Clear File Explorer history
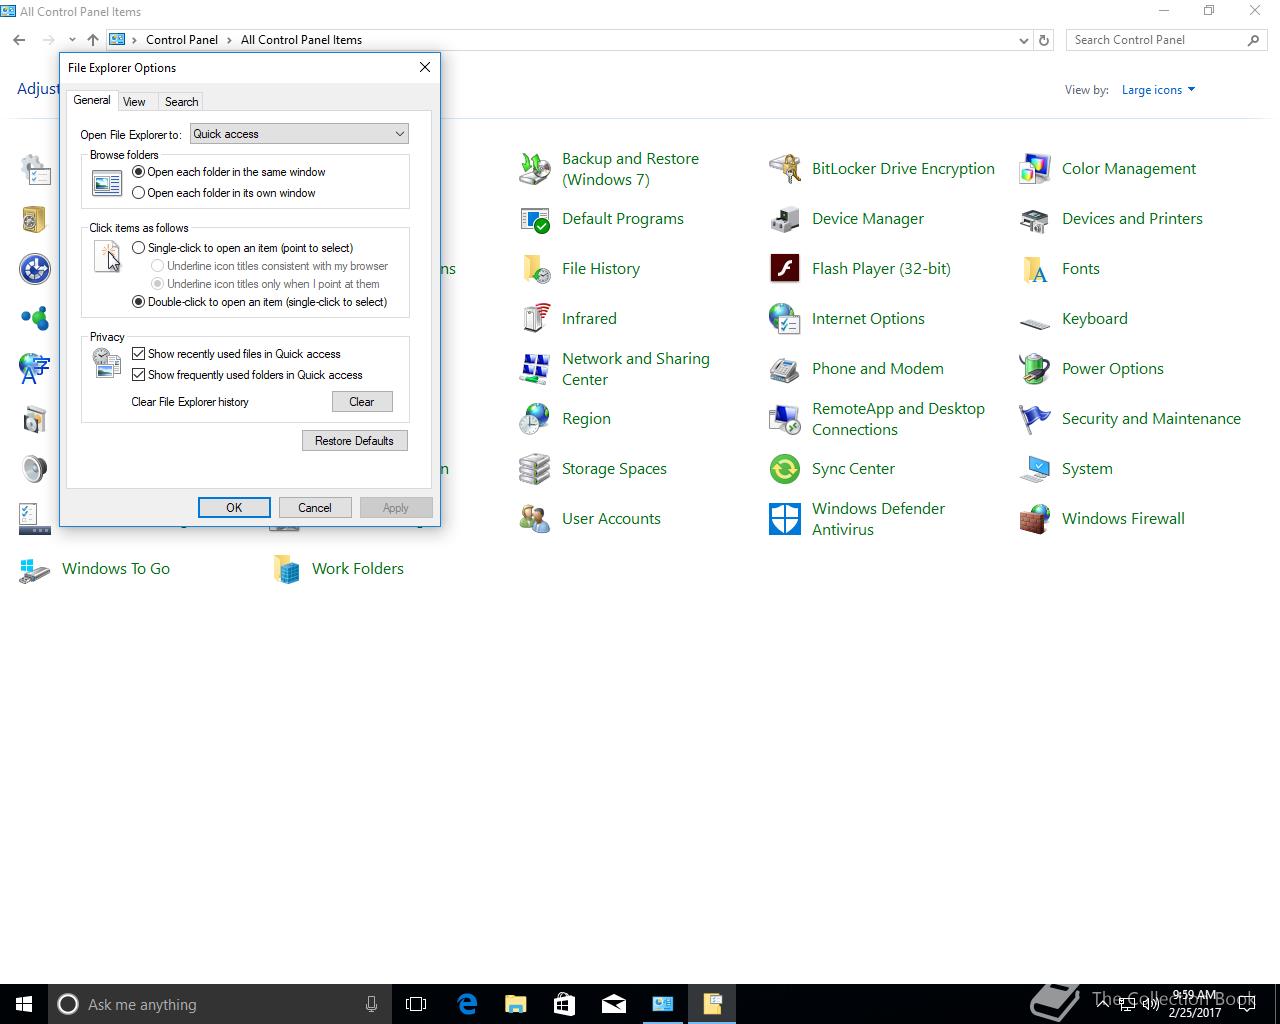 click(x=362, y=402)
